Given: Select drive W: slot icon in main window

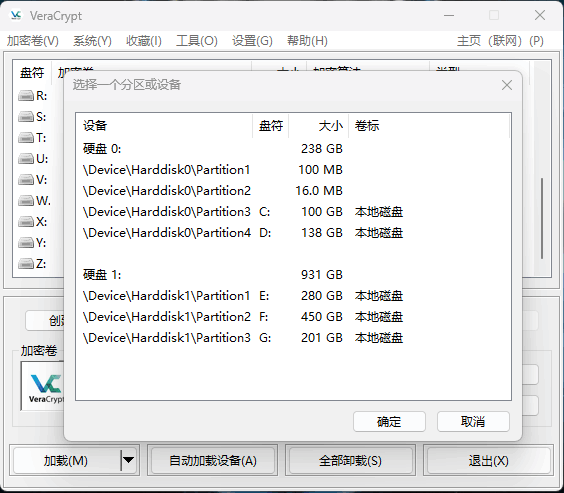Looking at the screenshot, I should point(26,201).
